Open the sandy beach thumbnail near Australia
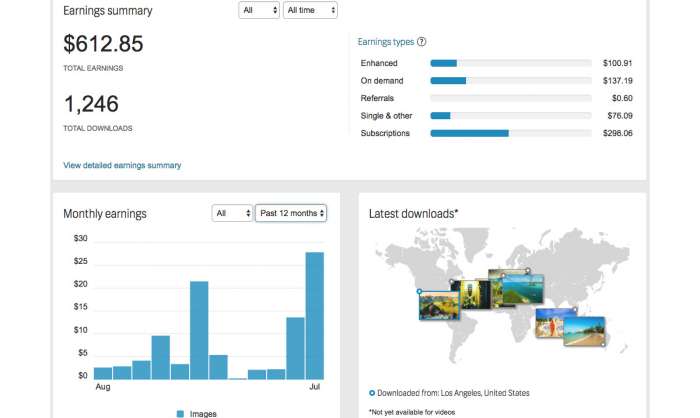The image size is (700, 418). (x=584, y=331)
